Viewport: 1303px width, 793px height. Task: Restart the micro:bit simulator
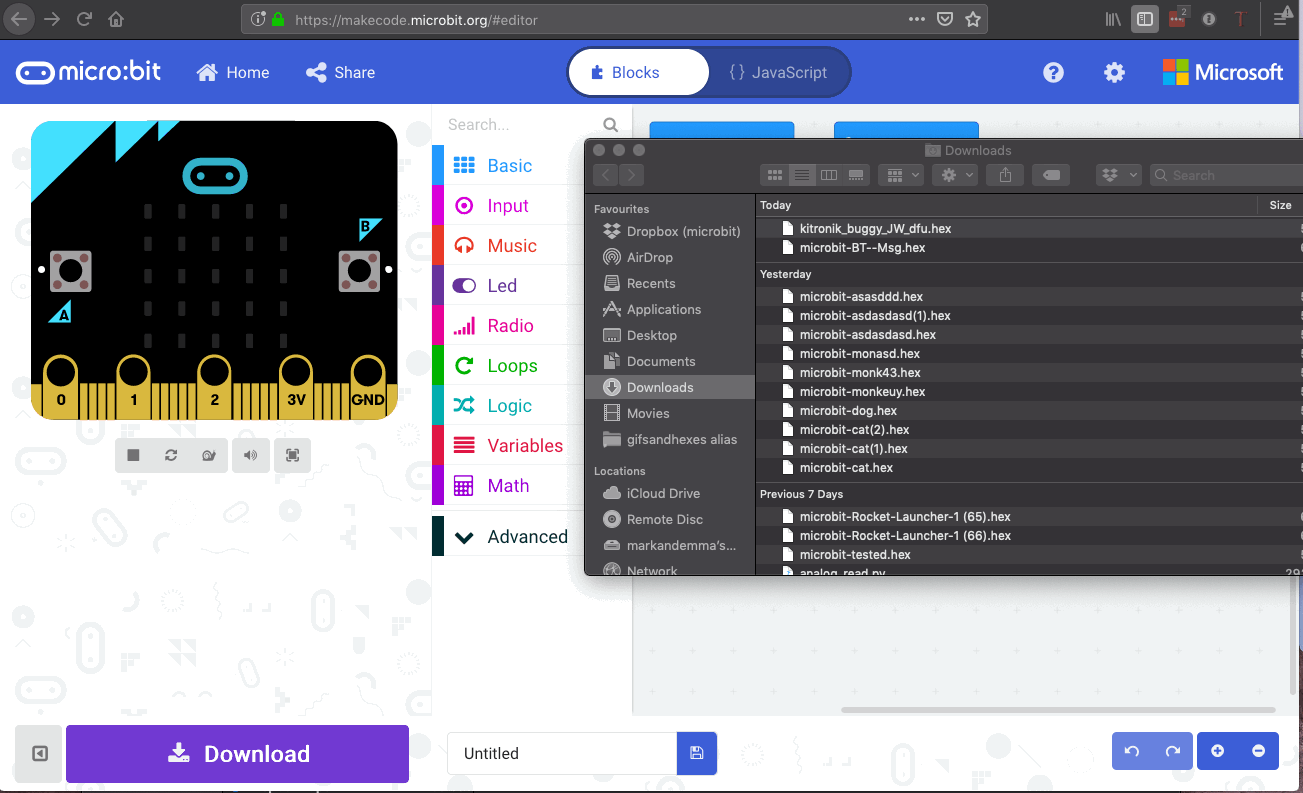(171, 455)
